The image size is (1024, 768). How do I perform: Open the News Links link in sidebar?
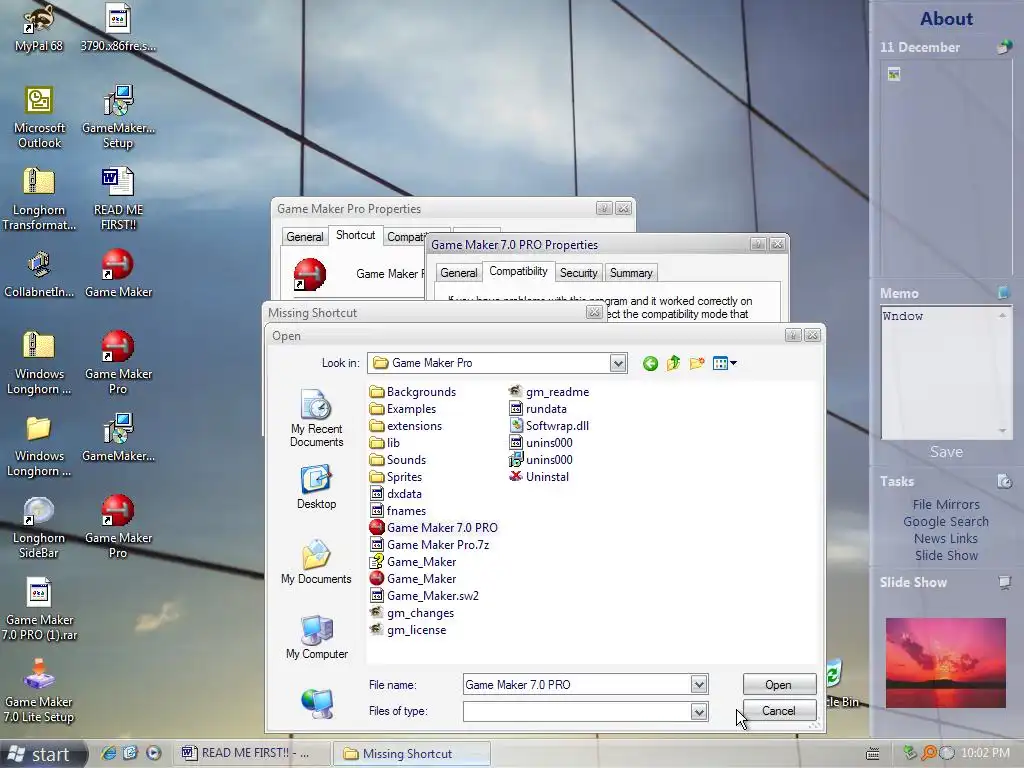click(x=946, y=539)
